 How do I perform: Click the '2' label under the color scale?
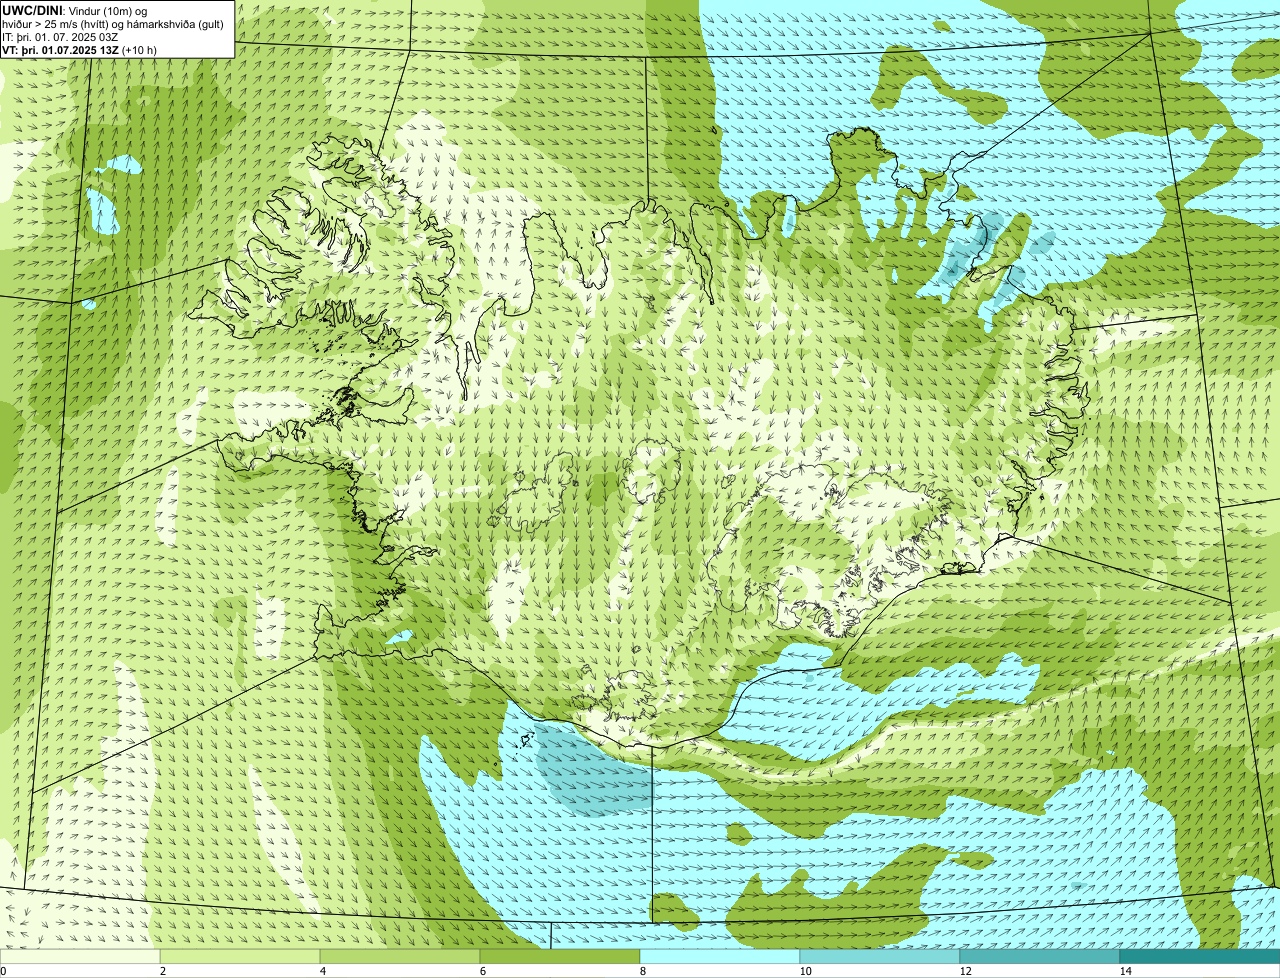pyautogui.click(x=162, y=971)
